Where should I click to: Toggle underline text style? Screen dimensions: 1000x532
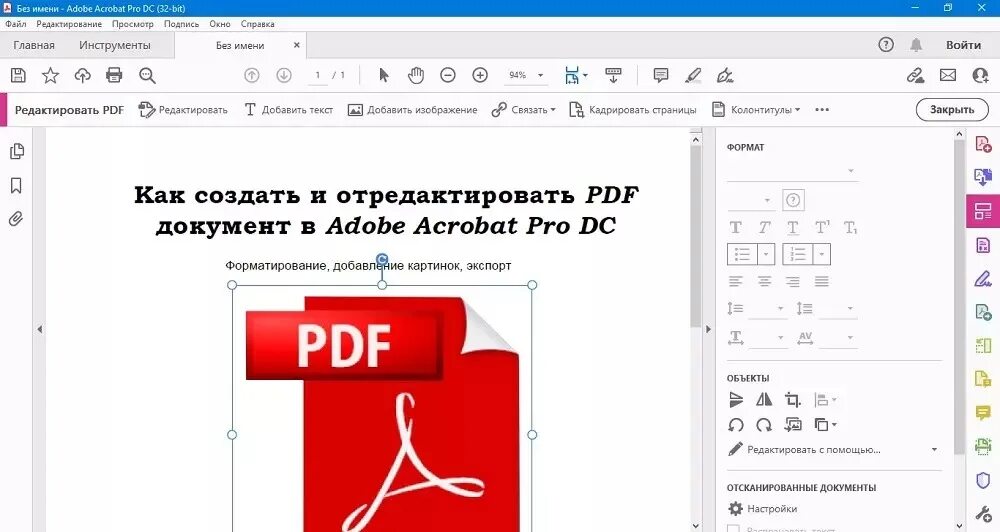pos(793,228)
